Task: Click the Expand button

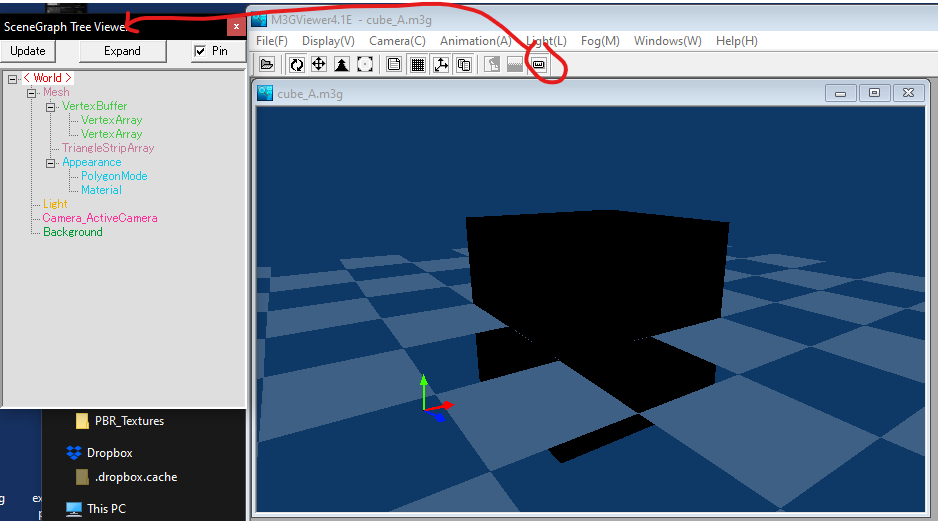Action: (x=122, y=51)
